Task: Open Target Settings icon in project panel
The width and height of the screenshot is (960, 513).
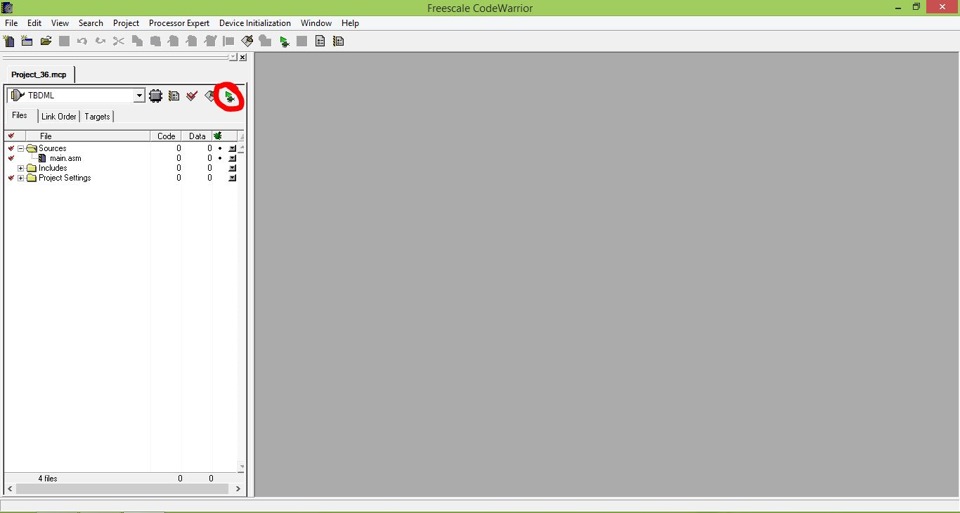Action: click(x=174, y=95)
